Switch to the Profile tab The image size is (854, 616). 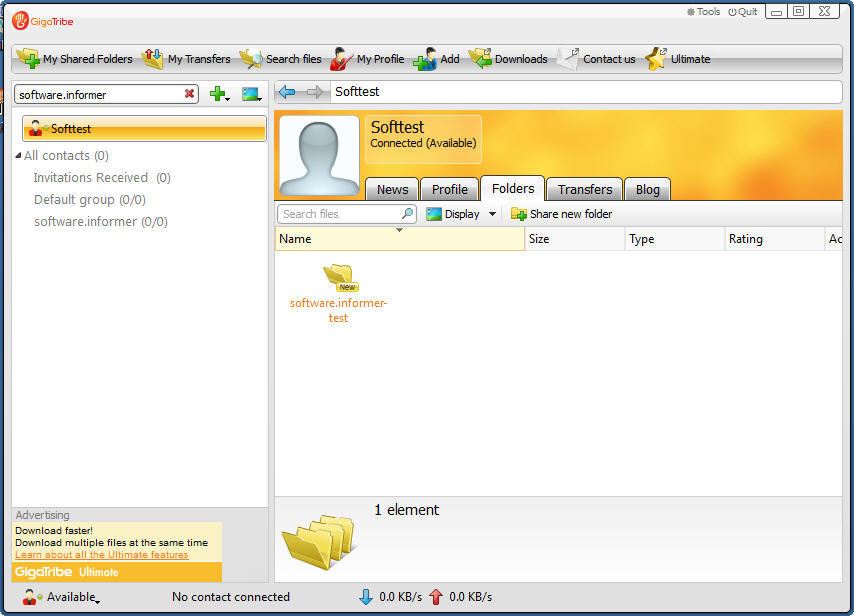coord(449,189)
